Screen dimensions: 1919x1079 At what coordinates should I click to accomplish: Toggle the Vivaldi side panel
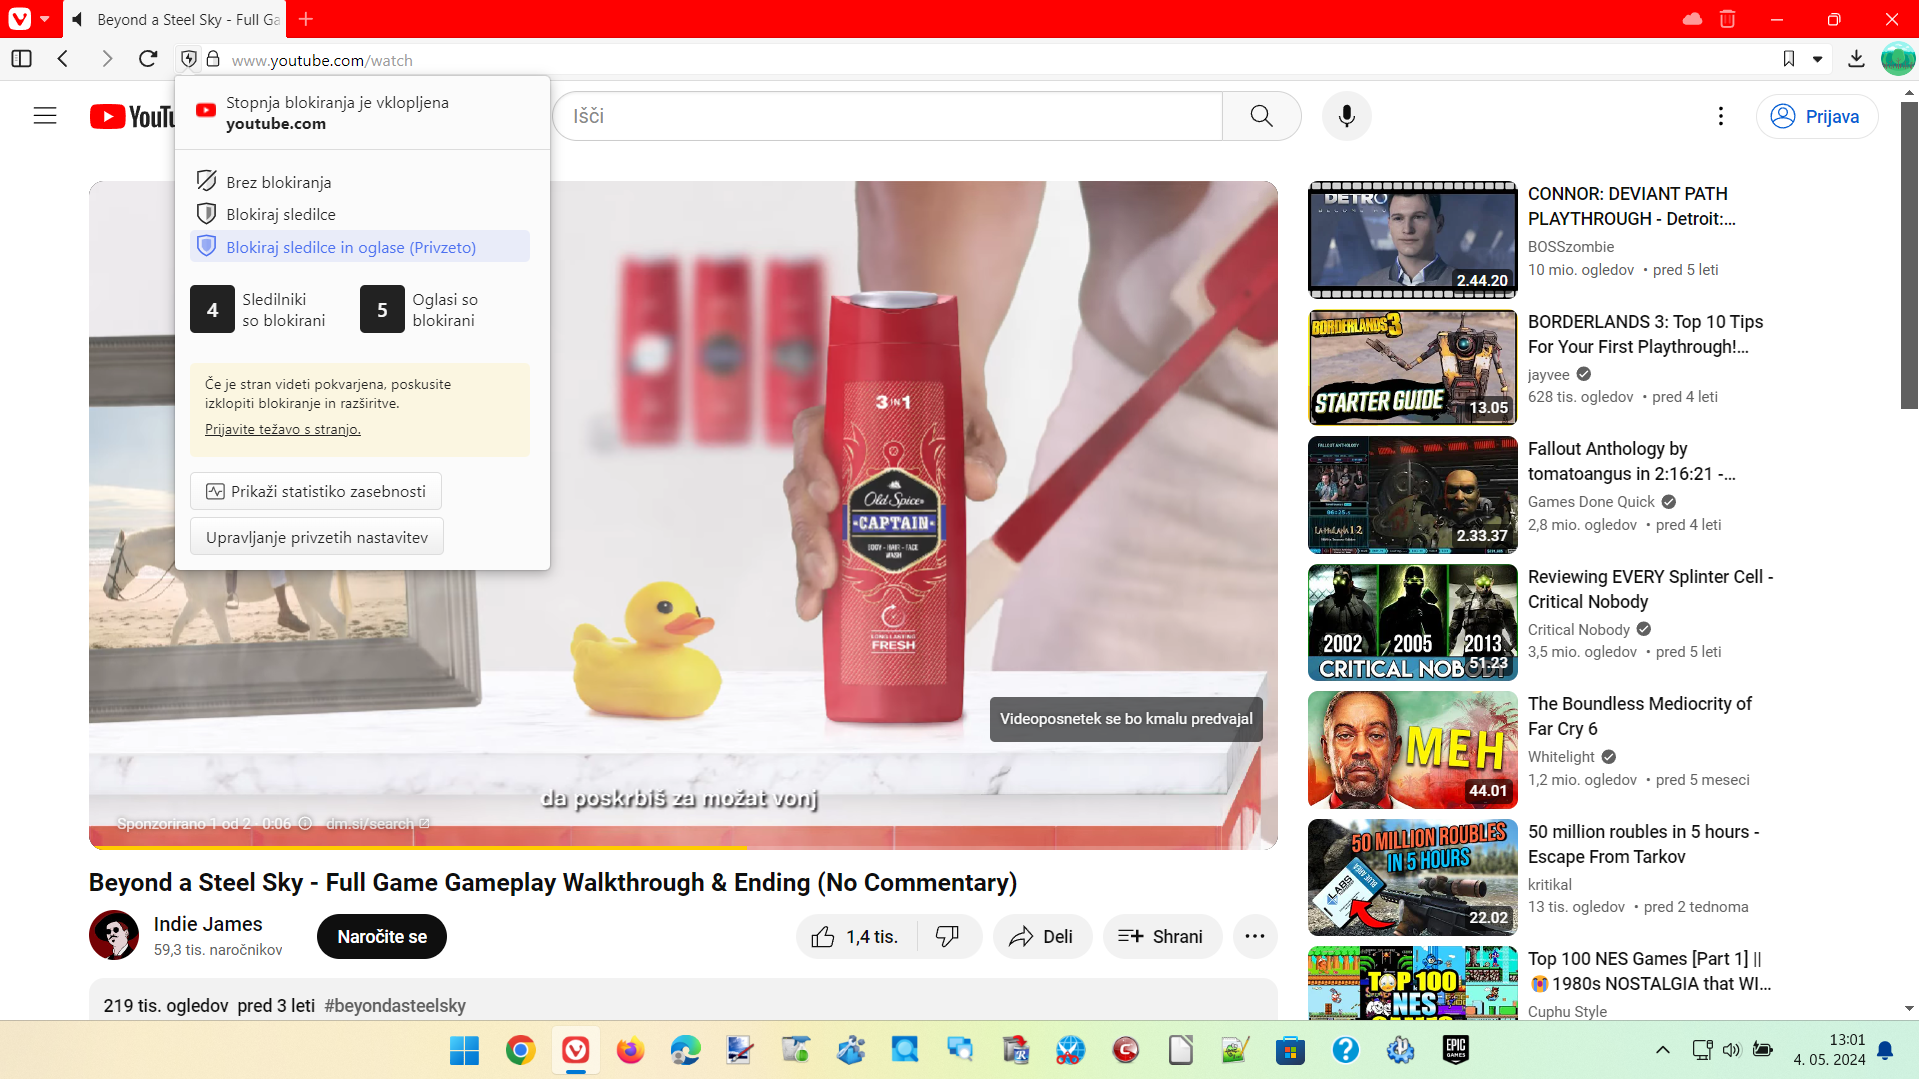(21, 59)
